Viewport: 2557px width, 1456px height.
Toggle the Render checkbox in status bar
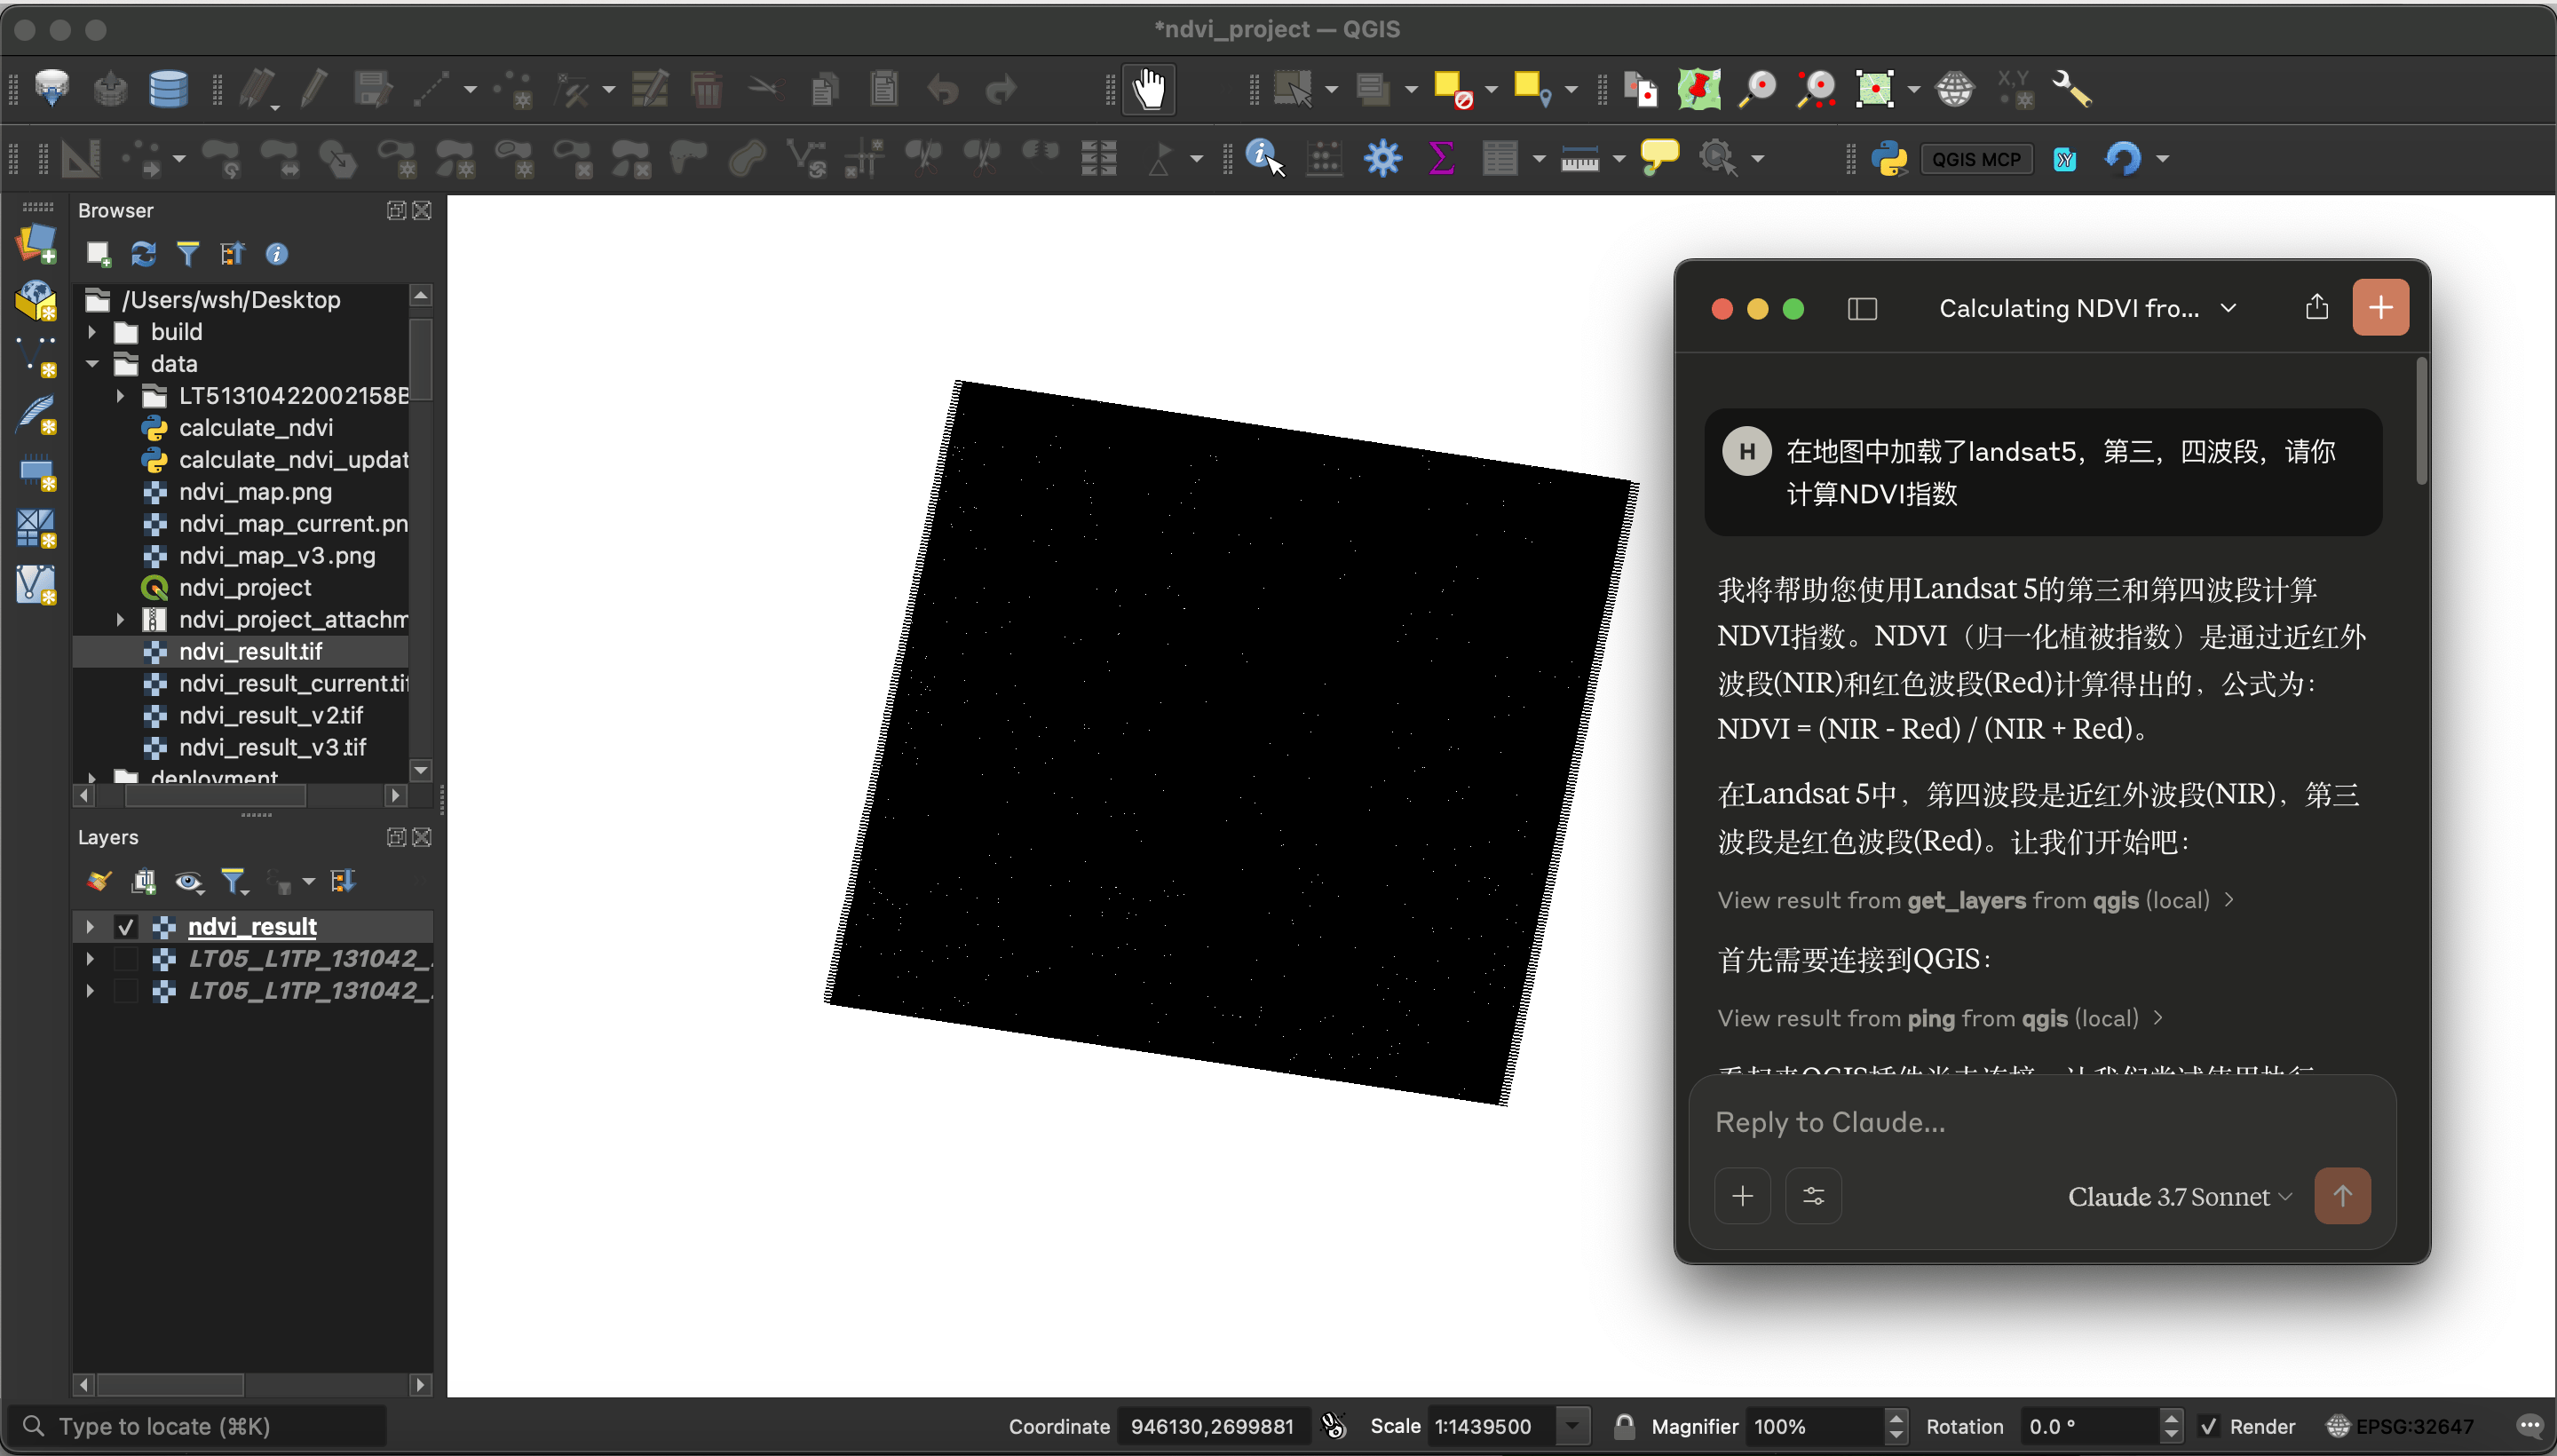pyautogui.click(x=2208, y=1426)
